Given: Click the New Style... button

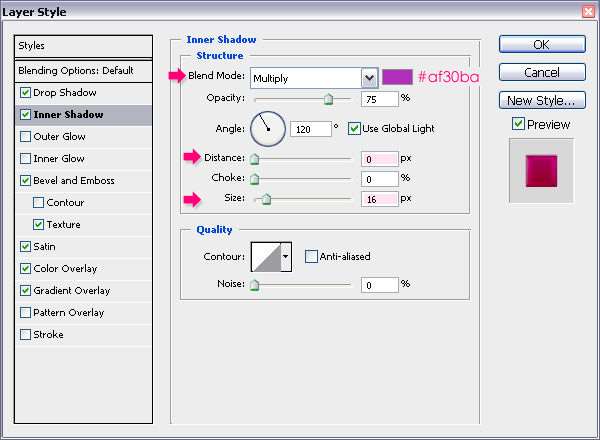Looking at the screenshot, I should (x=542, y=100).
